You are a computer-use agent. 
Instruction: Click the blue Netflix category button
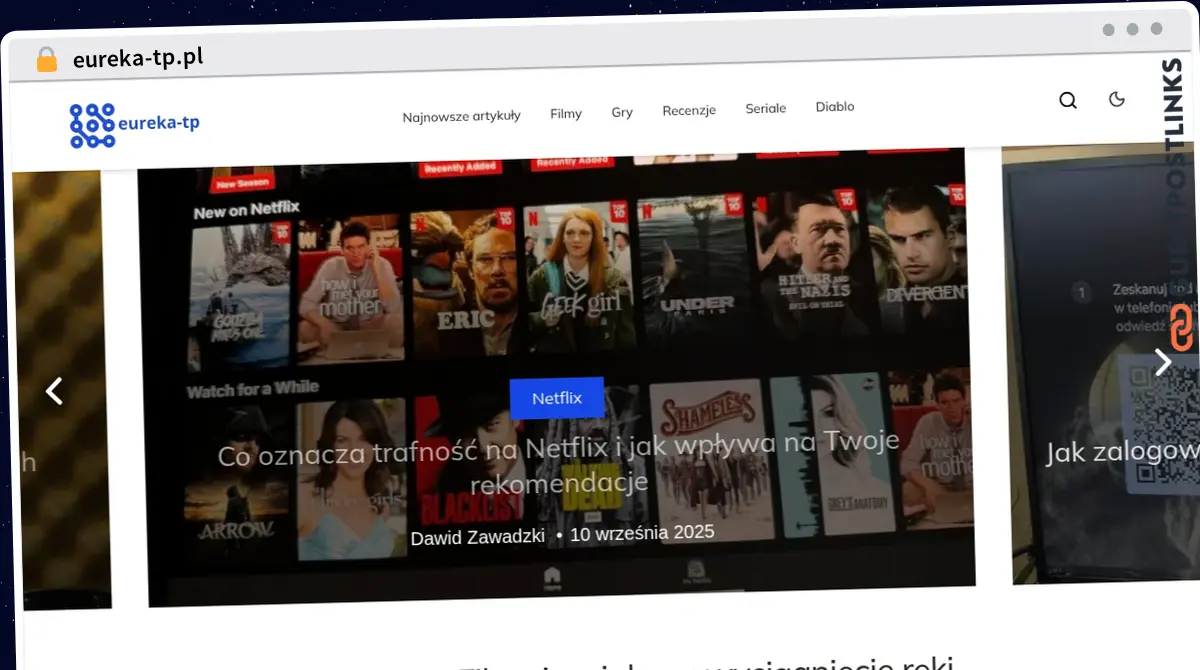[x=557, y=397]
